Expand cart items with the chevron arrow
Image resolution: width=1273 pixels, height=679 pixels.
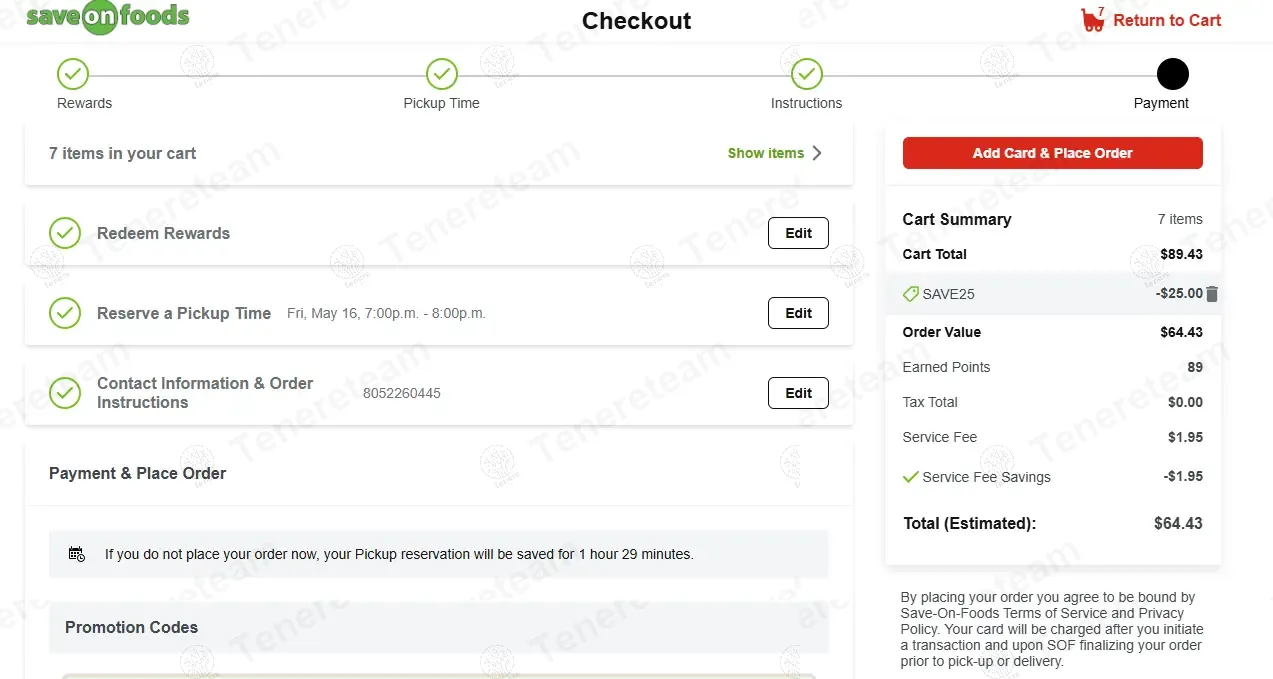point(817,153)
